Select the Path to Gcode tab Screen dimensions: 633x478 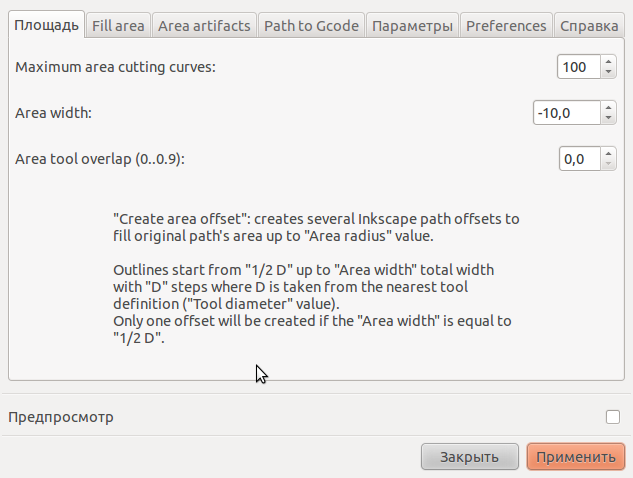(x=311, y=26)
